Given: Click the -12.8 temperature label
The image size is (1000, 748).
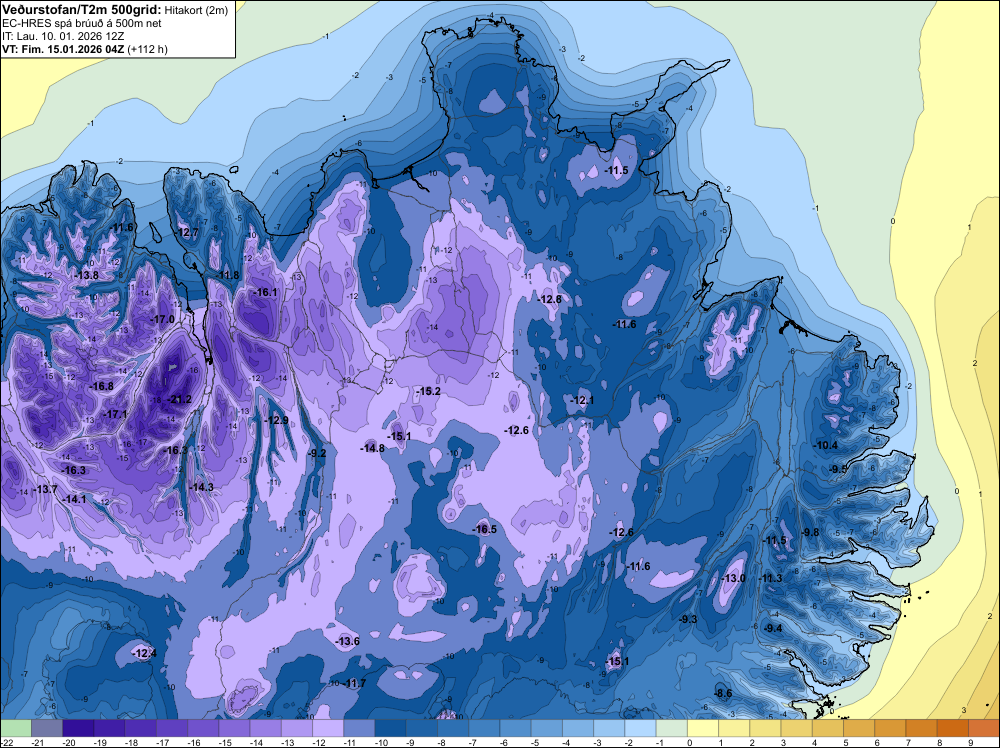Looking at the screenshot, I should (x=550, y=299).
